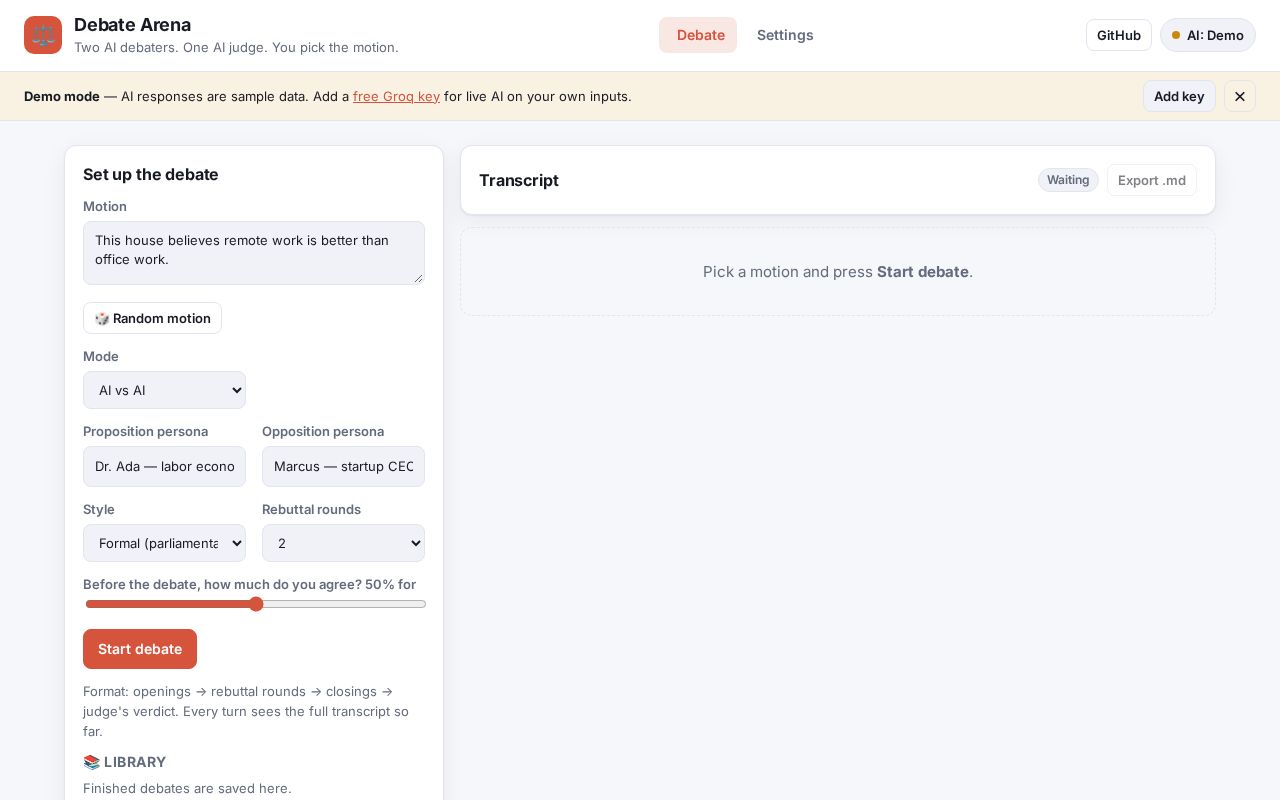Open the GitHub link button
Screen dimensions: 1280x800
1119,35
